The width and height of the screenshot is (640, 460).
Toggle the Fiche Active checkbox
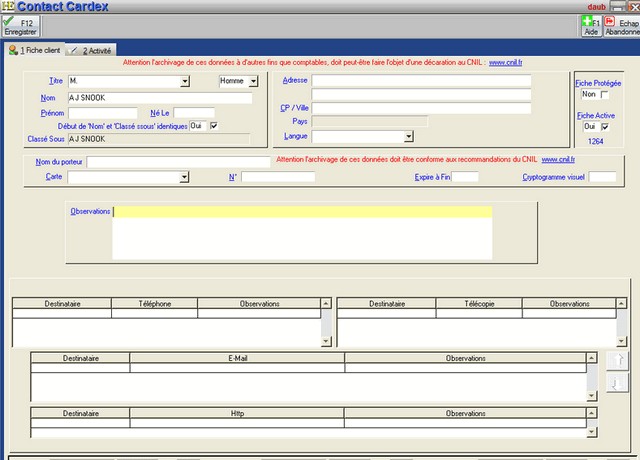coord(605,127)
